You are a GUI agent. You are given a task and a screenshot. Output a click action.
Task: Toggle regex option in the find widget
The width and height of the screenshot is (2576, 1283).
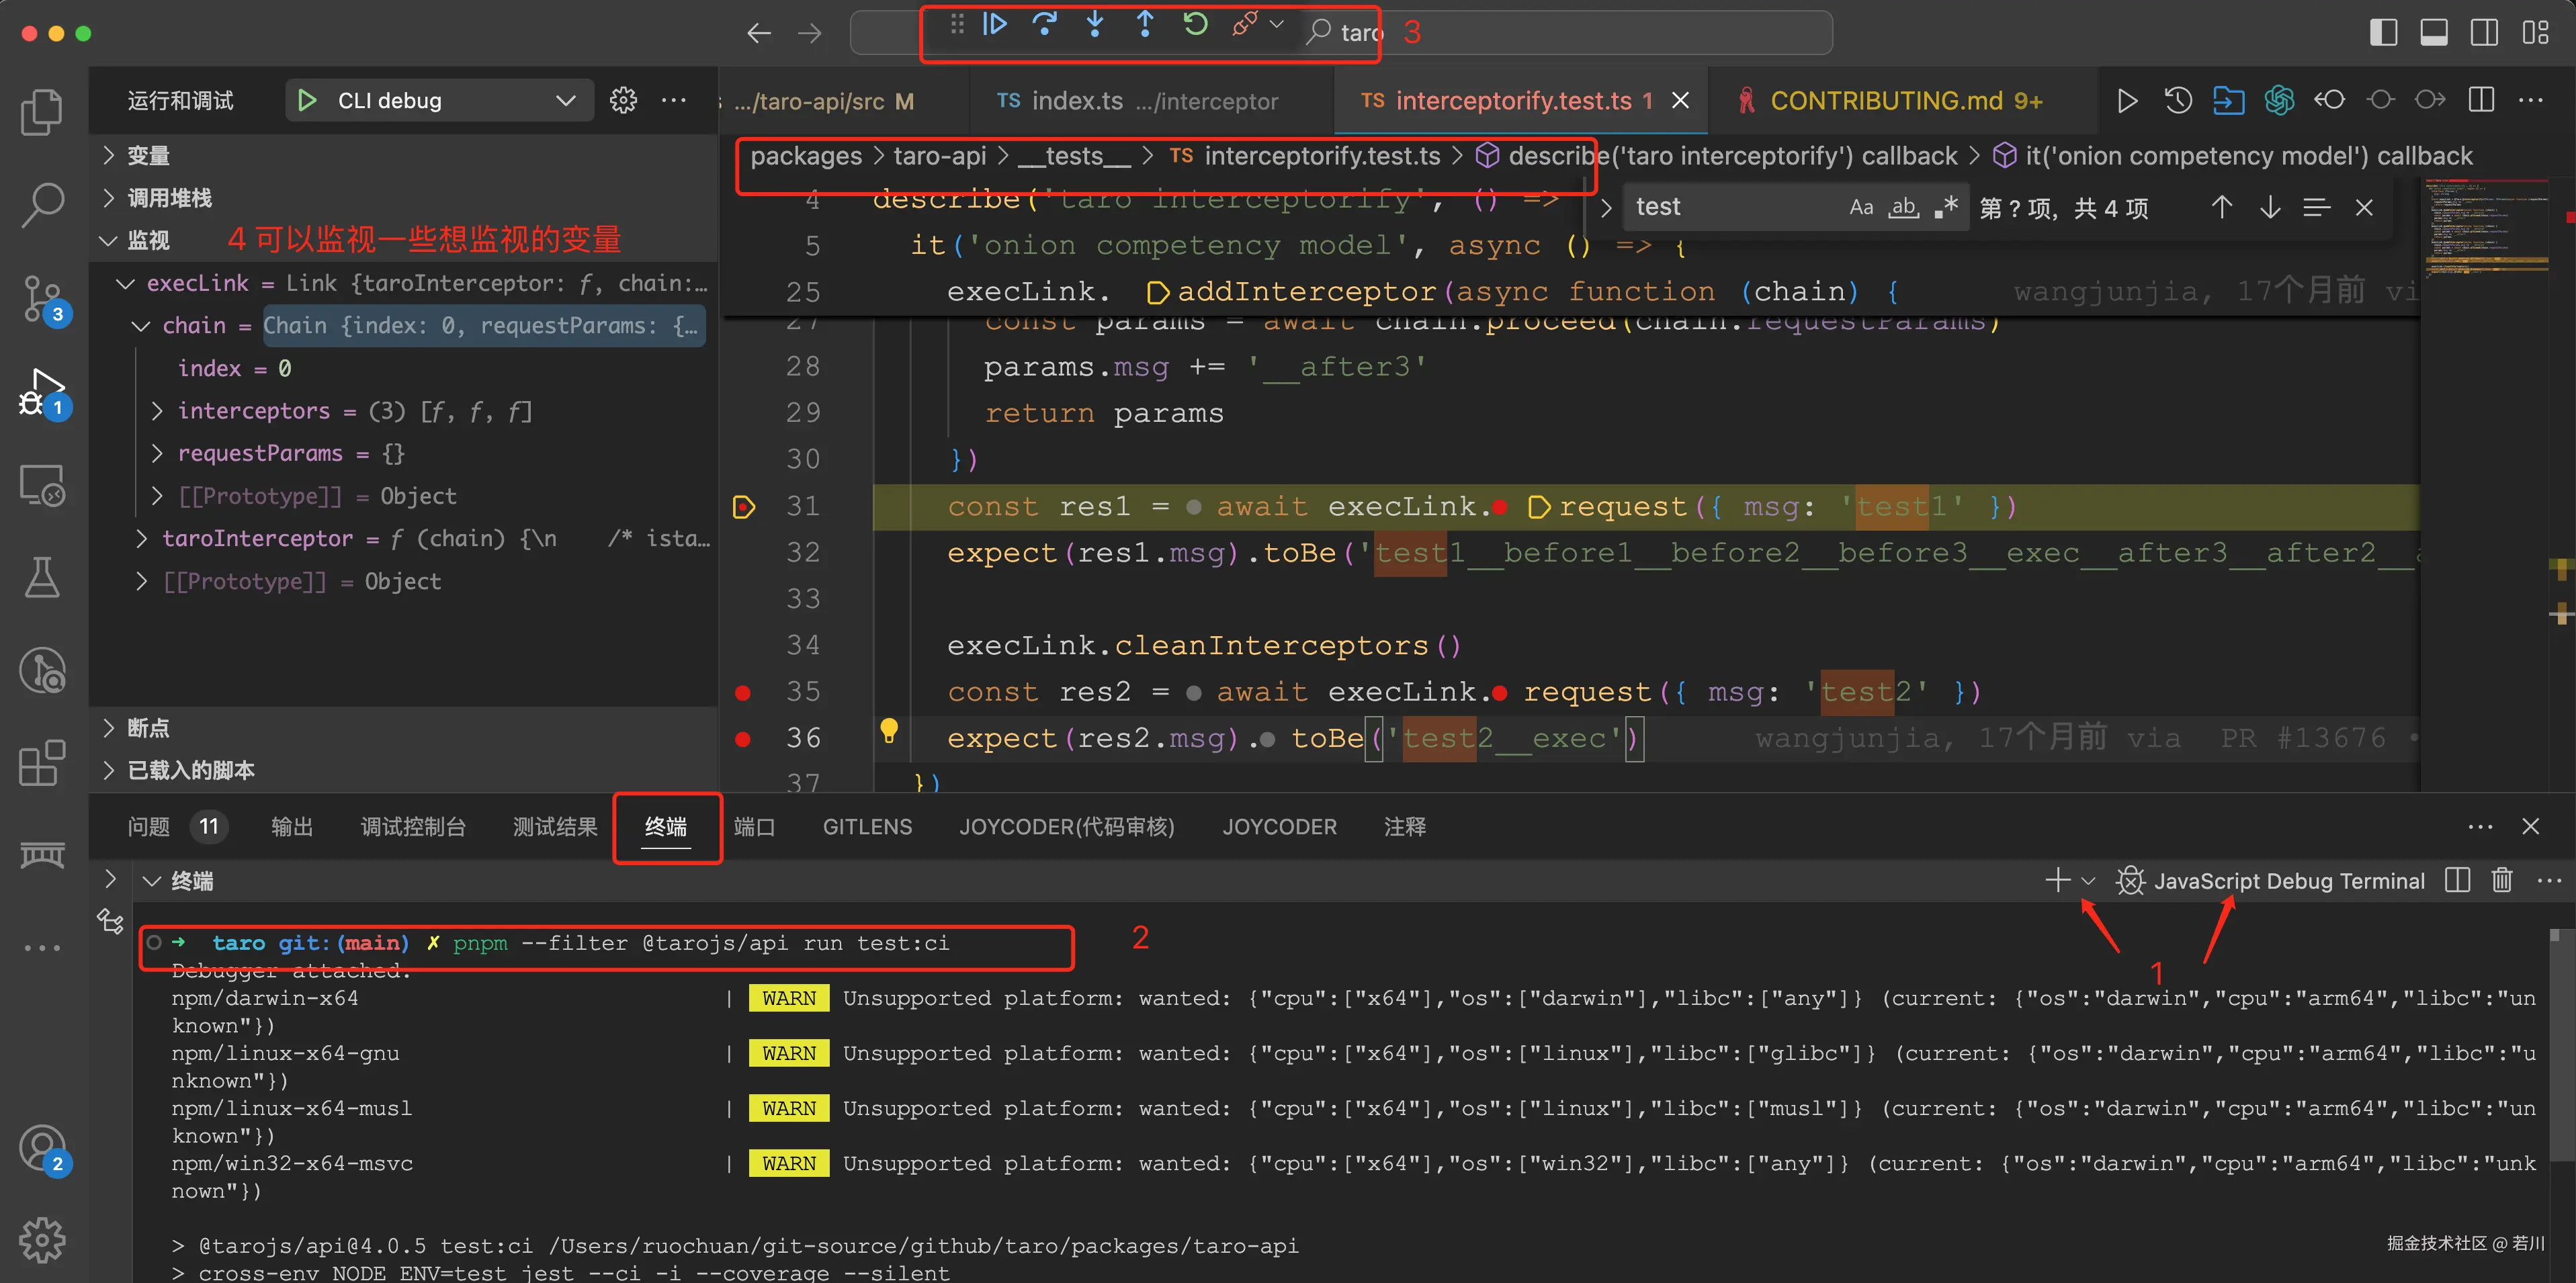[1946, 207]
